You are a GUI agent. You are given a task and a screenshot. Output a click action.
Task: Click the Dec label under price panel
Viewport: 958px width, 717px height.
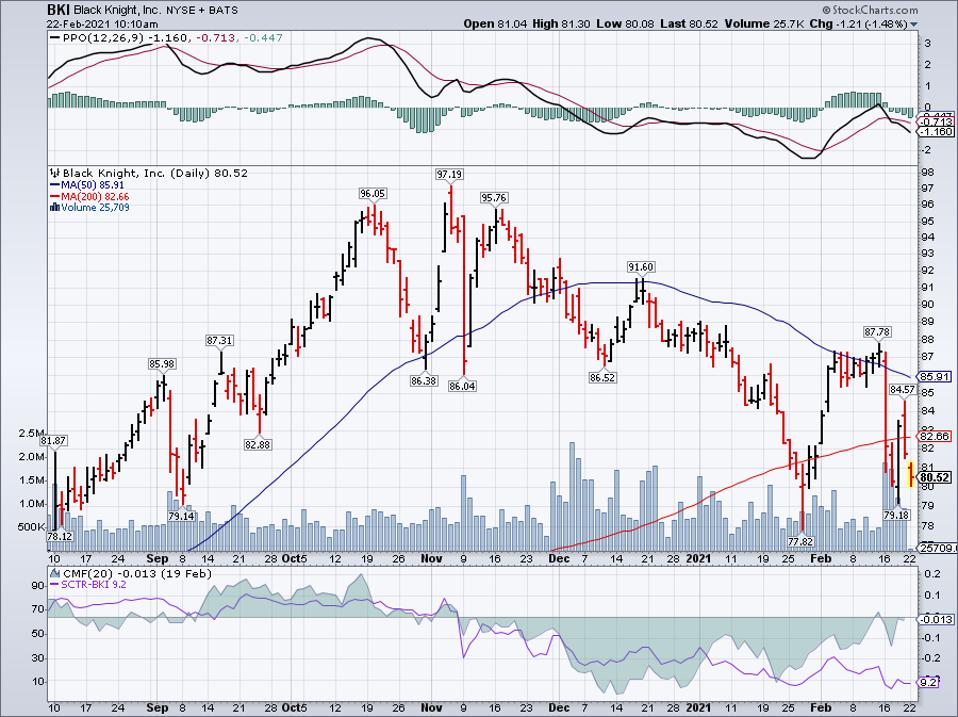pyautogui.click(x=558, y=558)
